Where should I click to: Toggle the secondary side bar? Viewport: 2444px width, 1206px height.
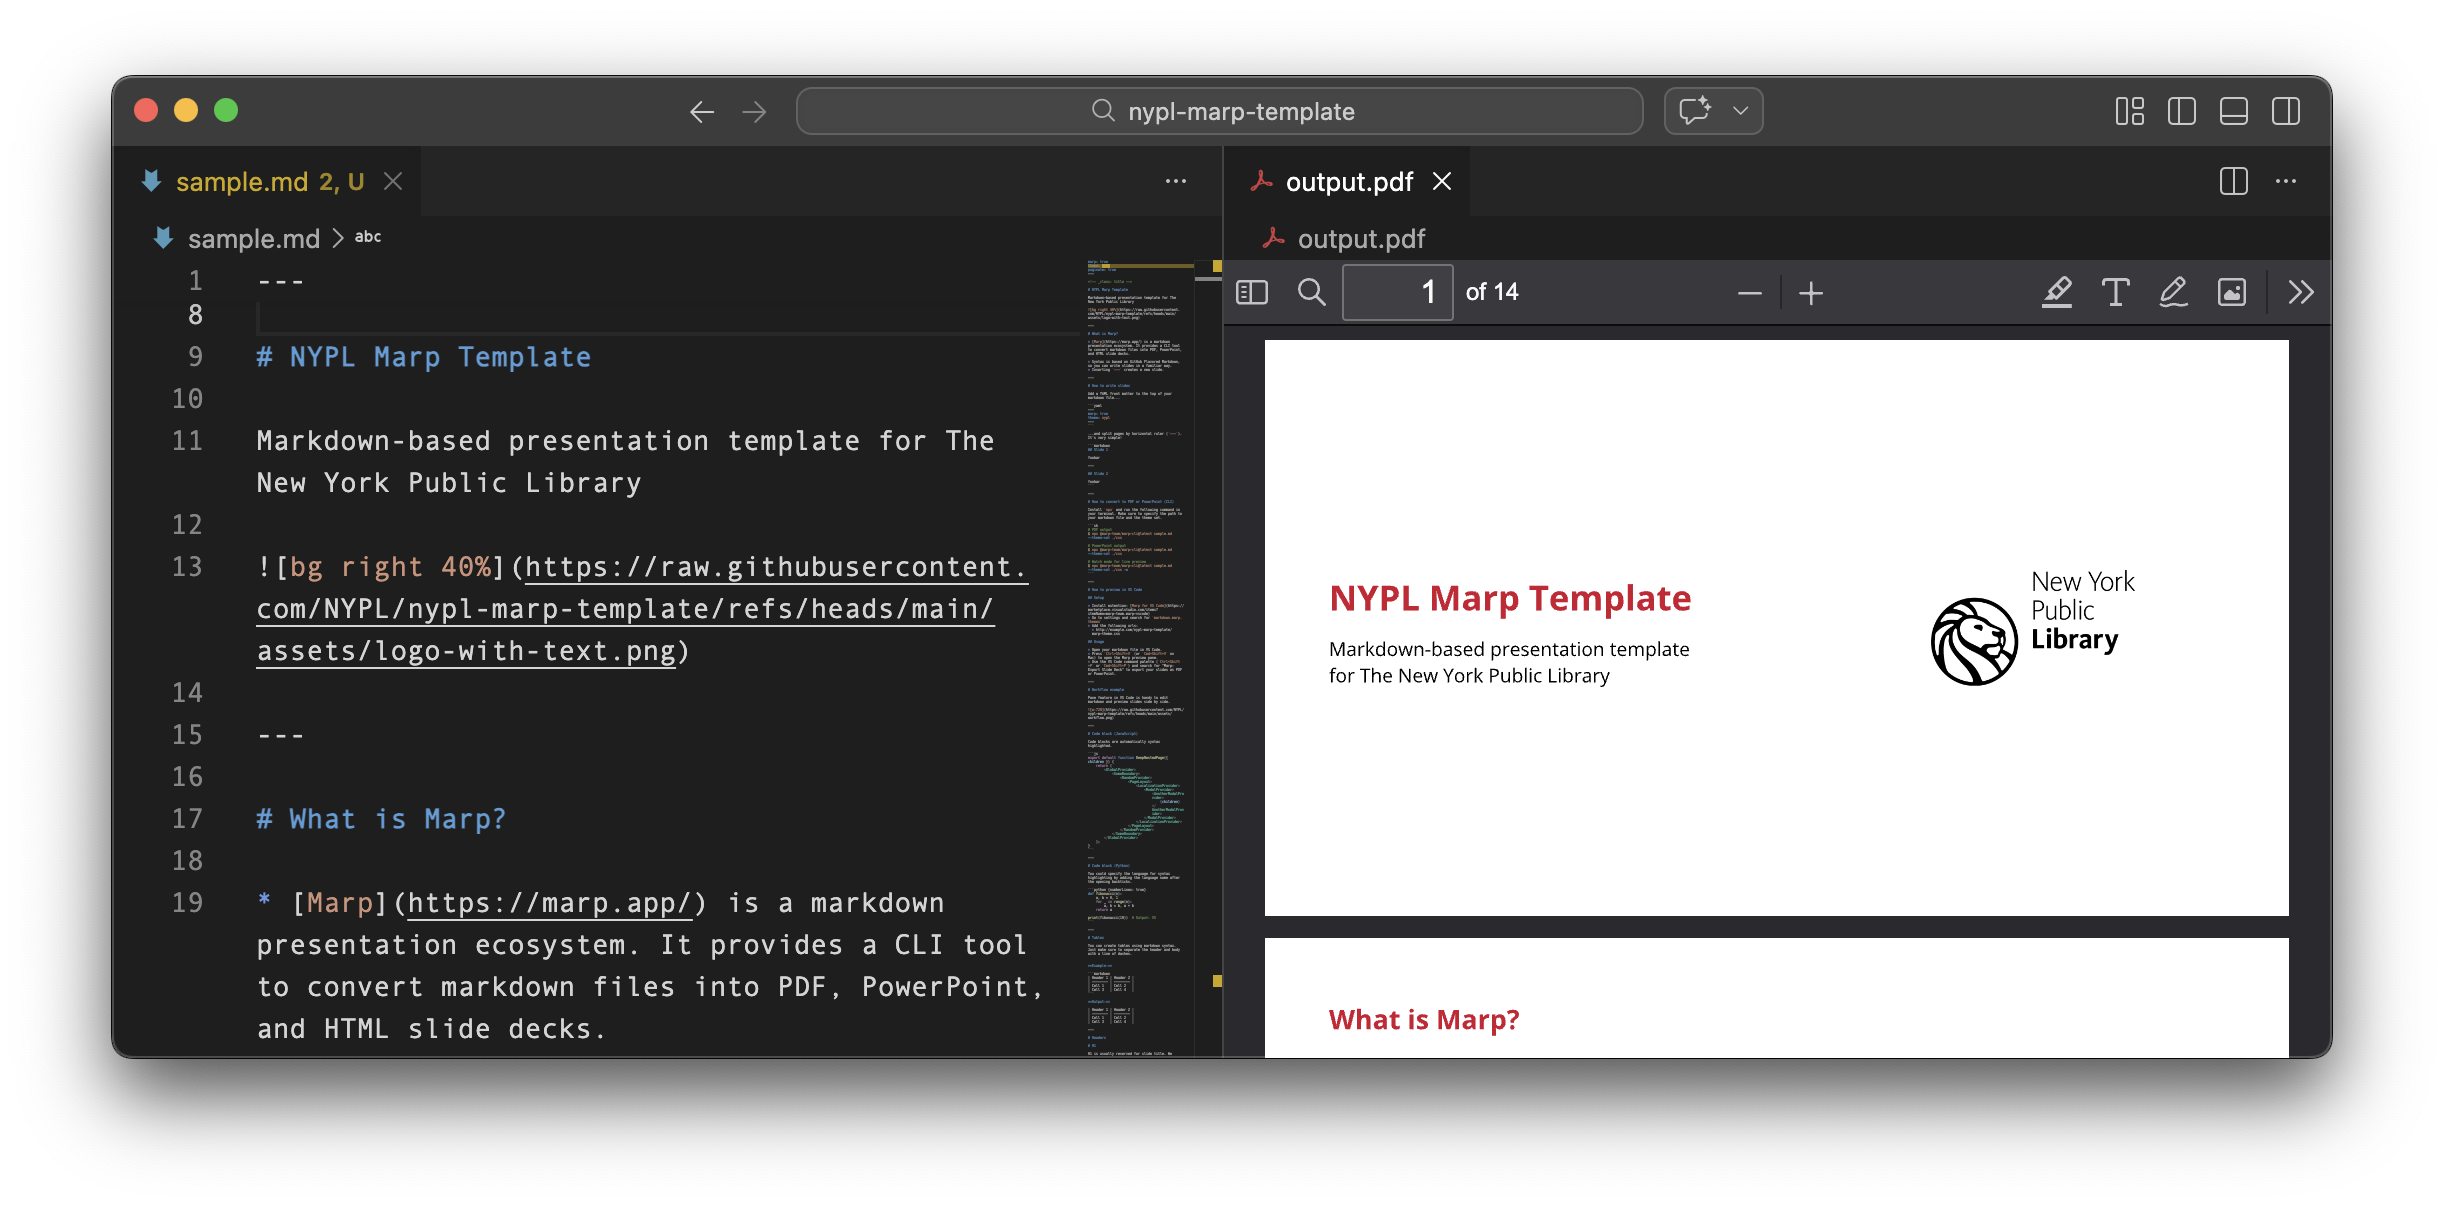coord(2285,111)
